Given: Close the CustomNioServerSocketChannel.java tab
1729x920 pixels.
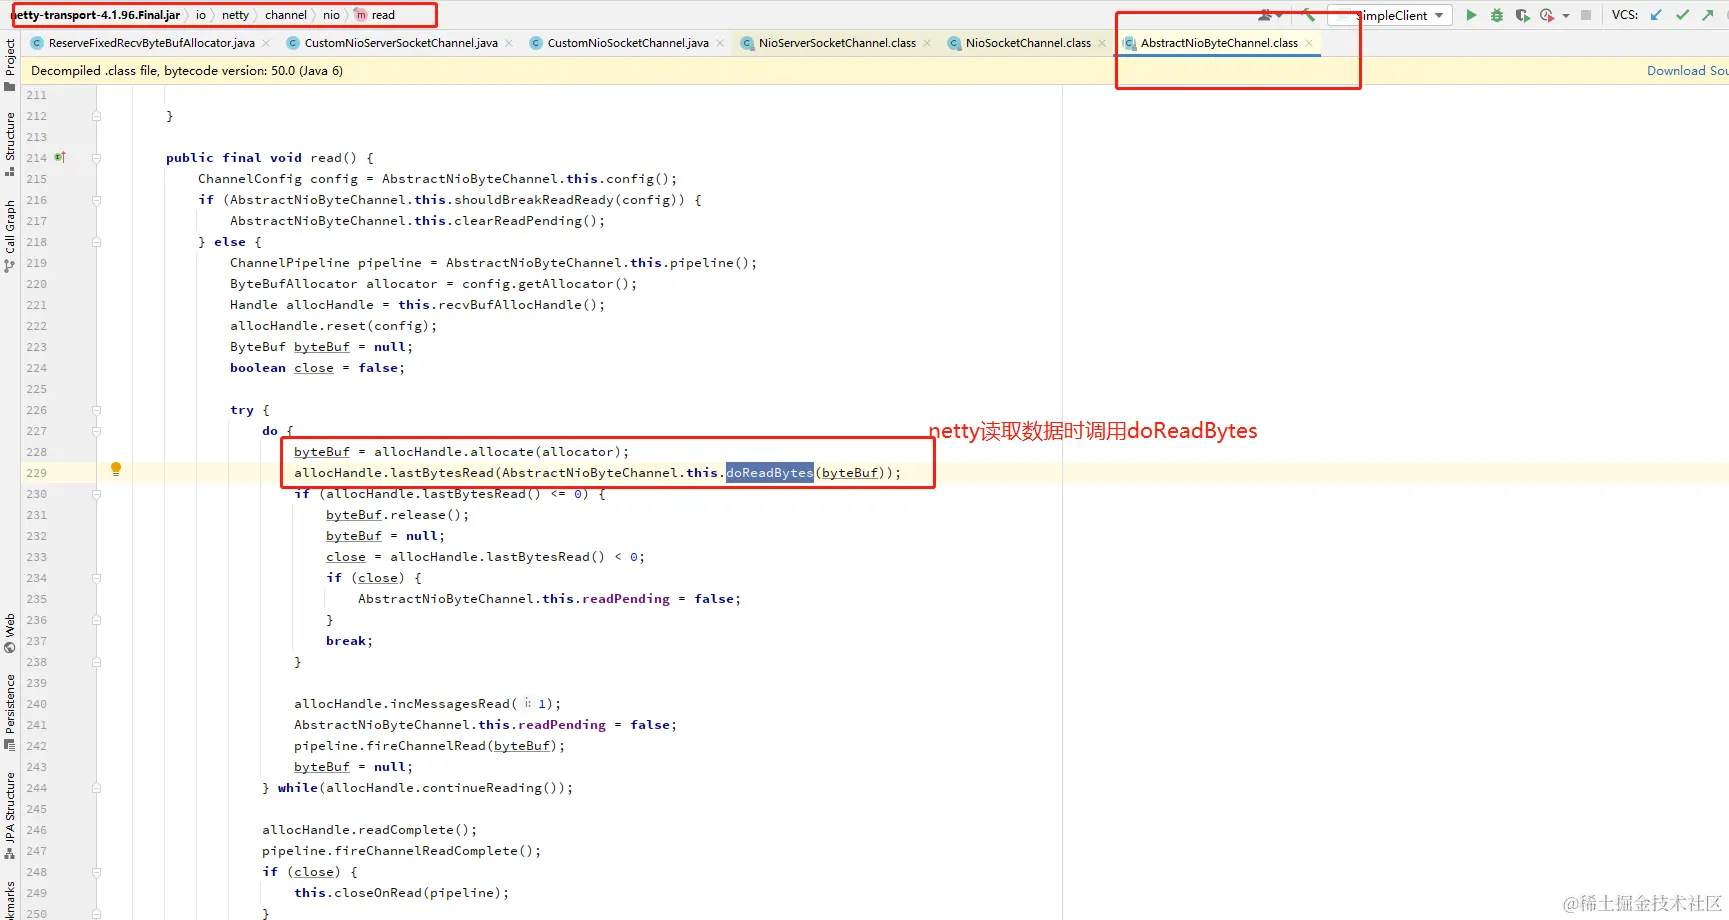Looking at the screenshot, I should pyautogui.click(x=509, y=43).
